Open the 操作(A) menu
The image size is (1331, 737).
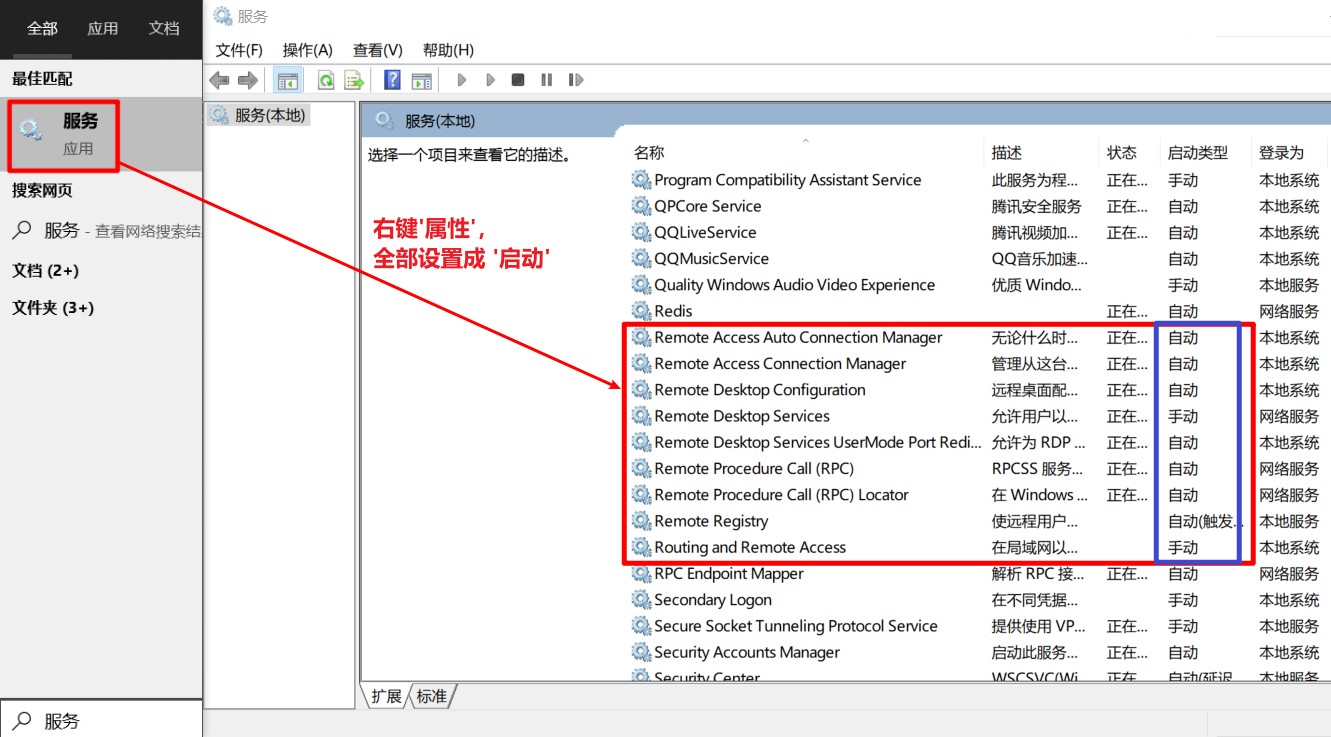point(307,50)
